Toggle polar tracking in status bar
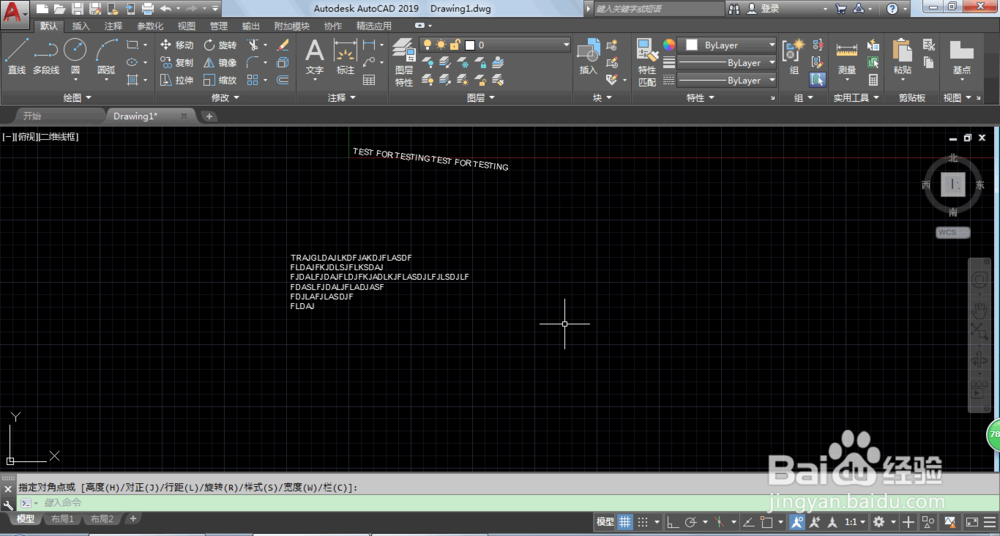Viewport: 1000px width, 536px height. click(689, 521)
